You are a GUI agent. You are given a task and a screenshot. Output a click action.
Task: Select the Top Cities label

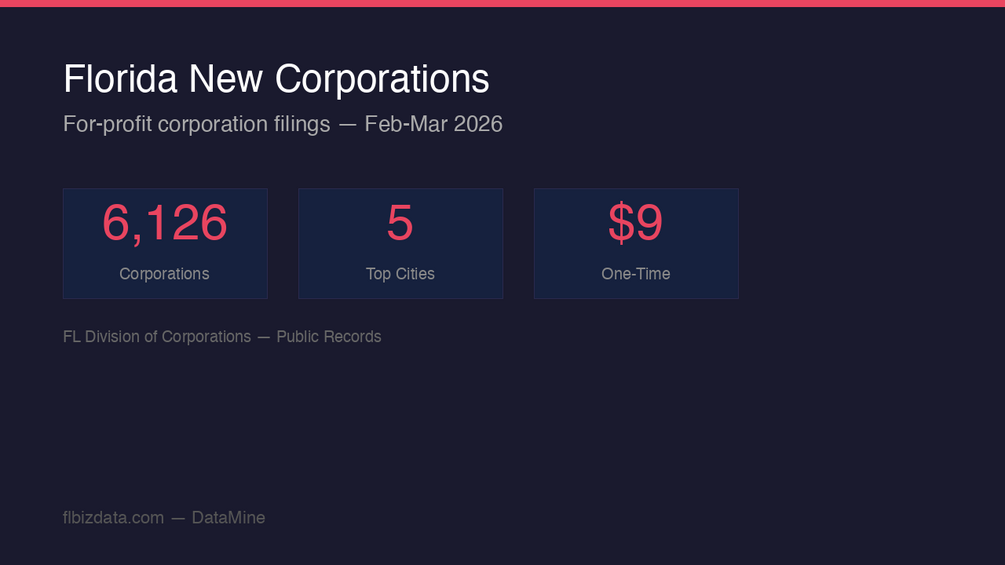(x=400, y=274)
